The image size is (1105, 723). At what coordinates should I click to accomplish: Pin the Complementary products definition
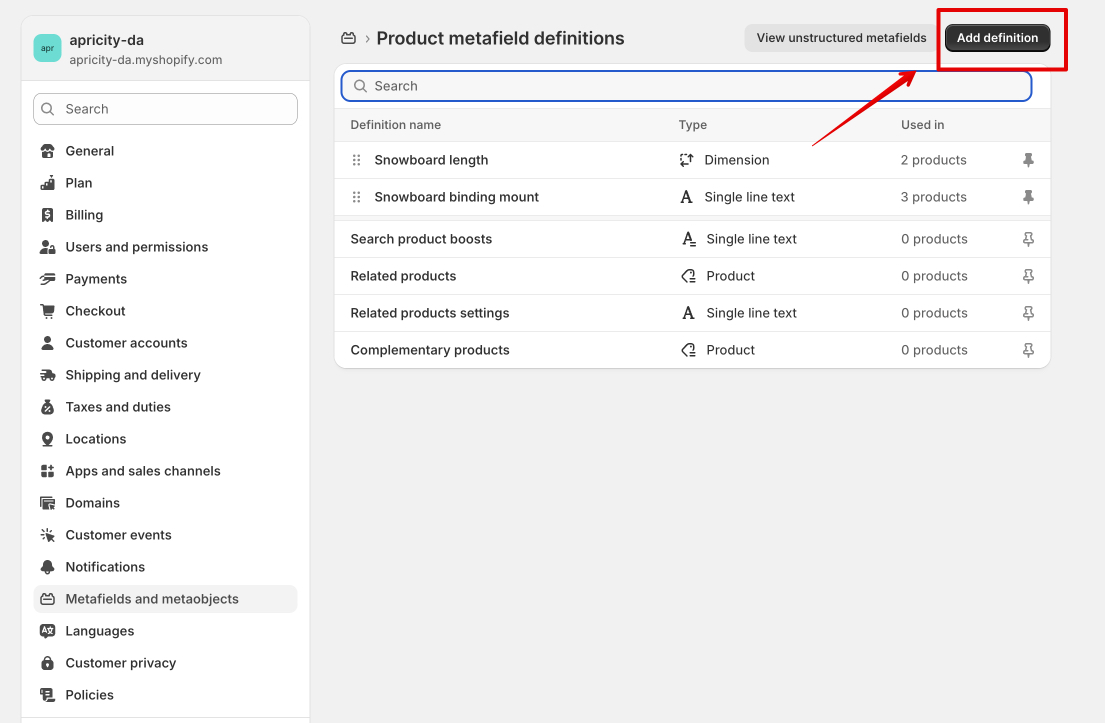(x=1028, y=350)
